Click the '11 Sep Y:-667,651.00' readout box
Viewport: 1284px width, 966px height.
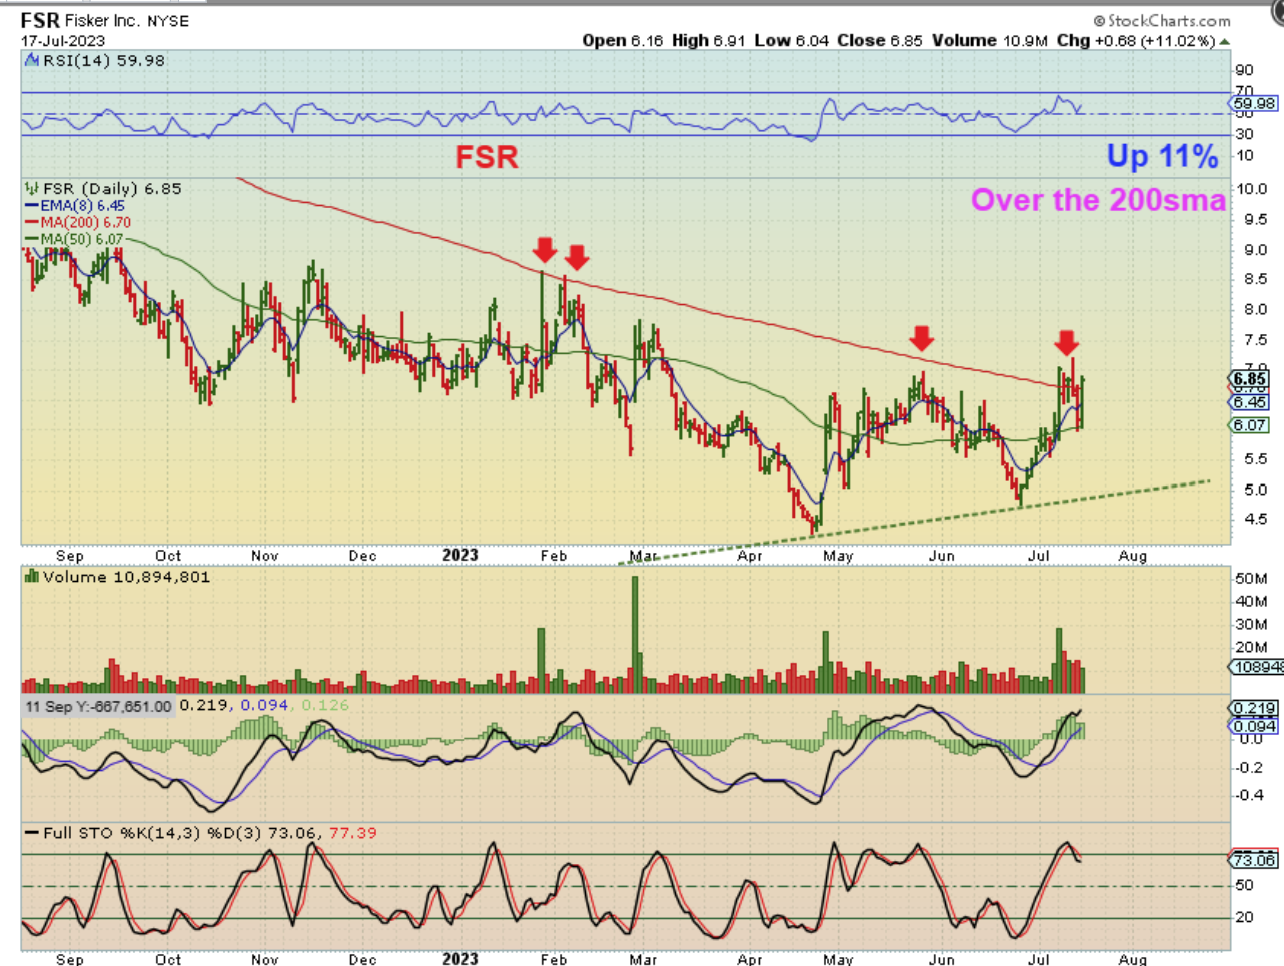click(98, 706)
